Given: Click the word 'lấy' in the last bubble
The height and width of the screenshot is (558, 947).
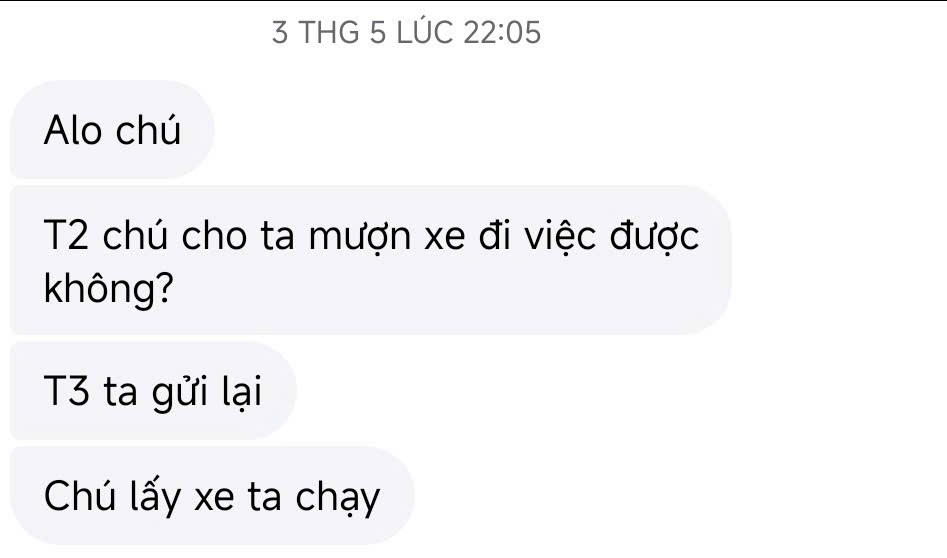Looking at the screenshot, I should pos(156,497).
